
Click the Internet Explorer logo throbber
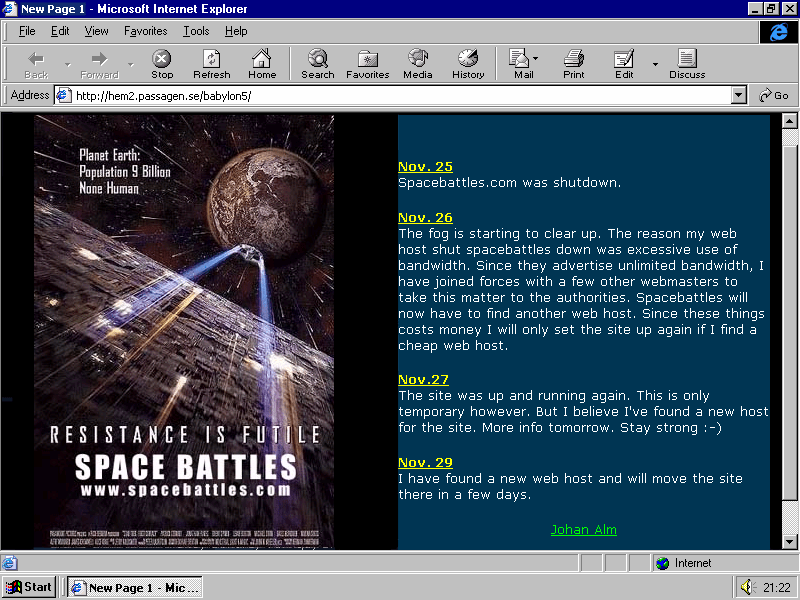(779, 32)
